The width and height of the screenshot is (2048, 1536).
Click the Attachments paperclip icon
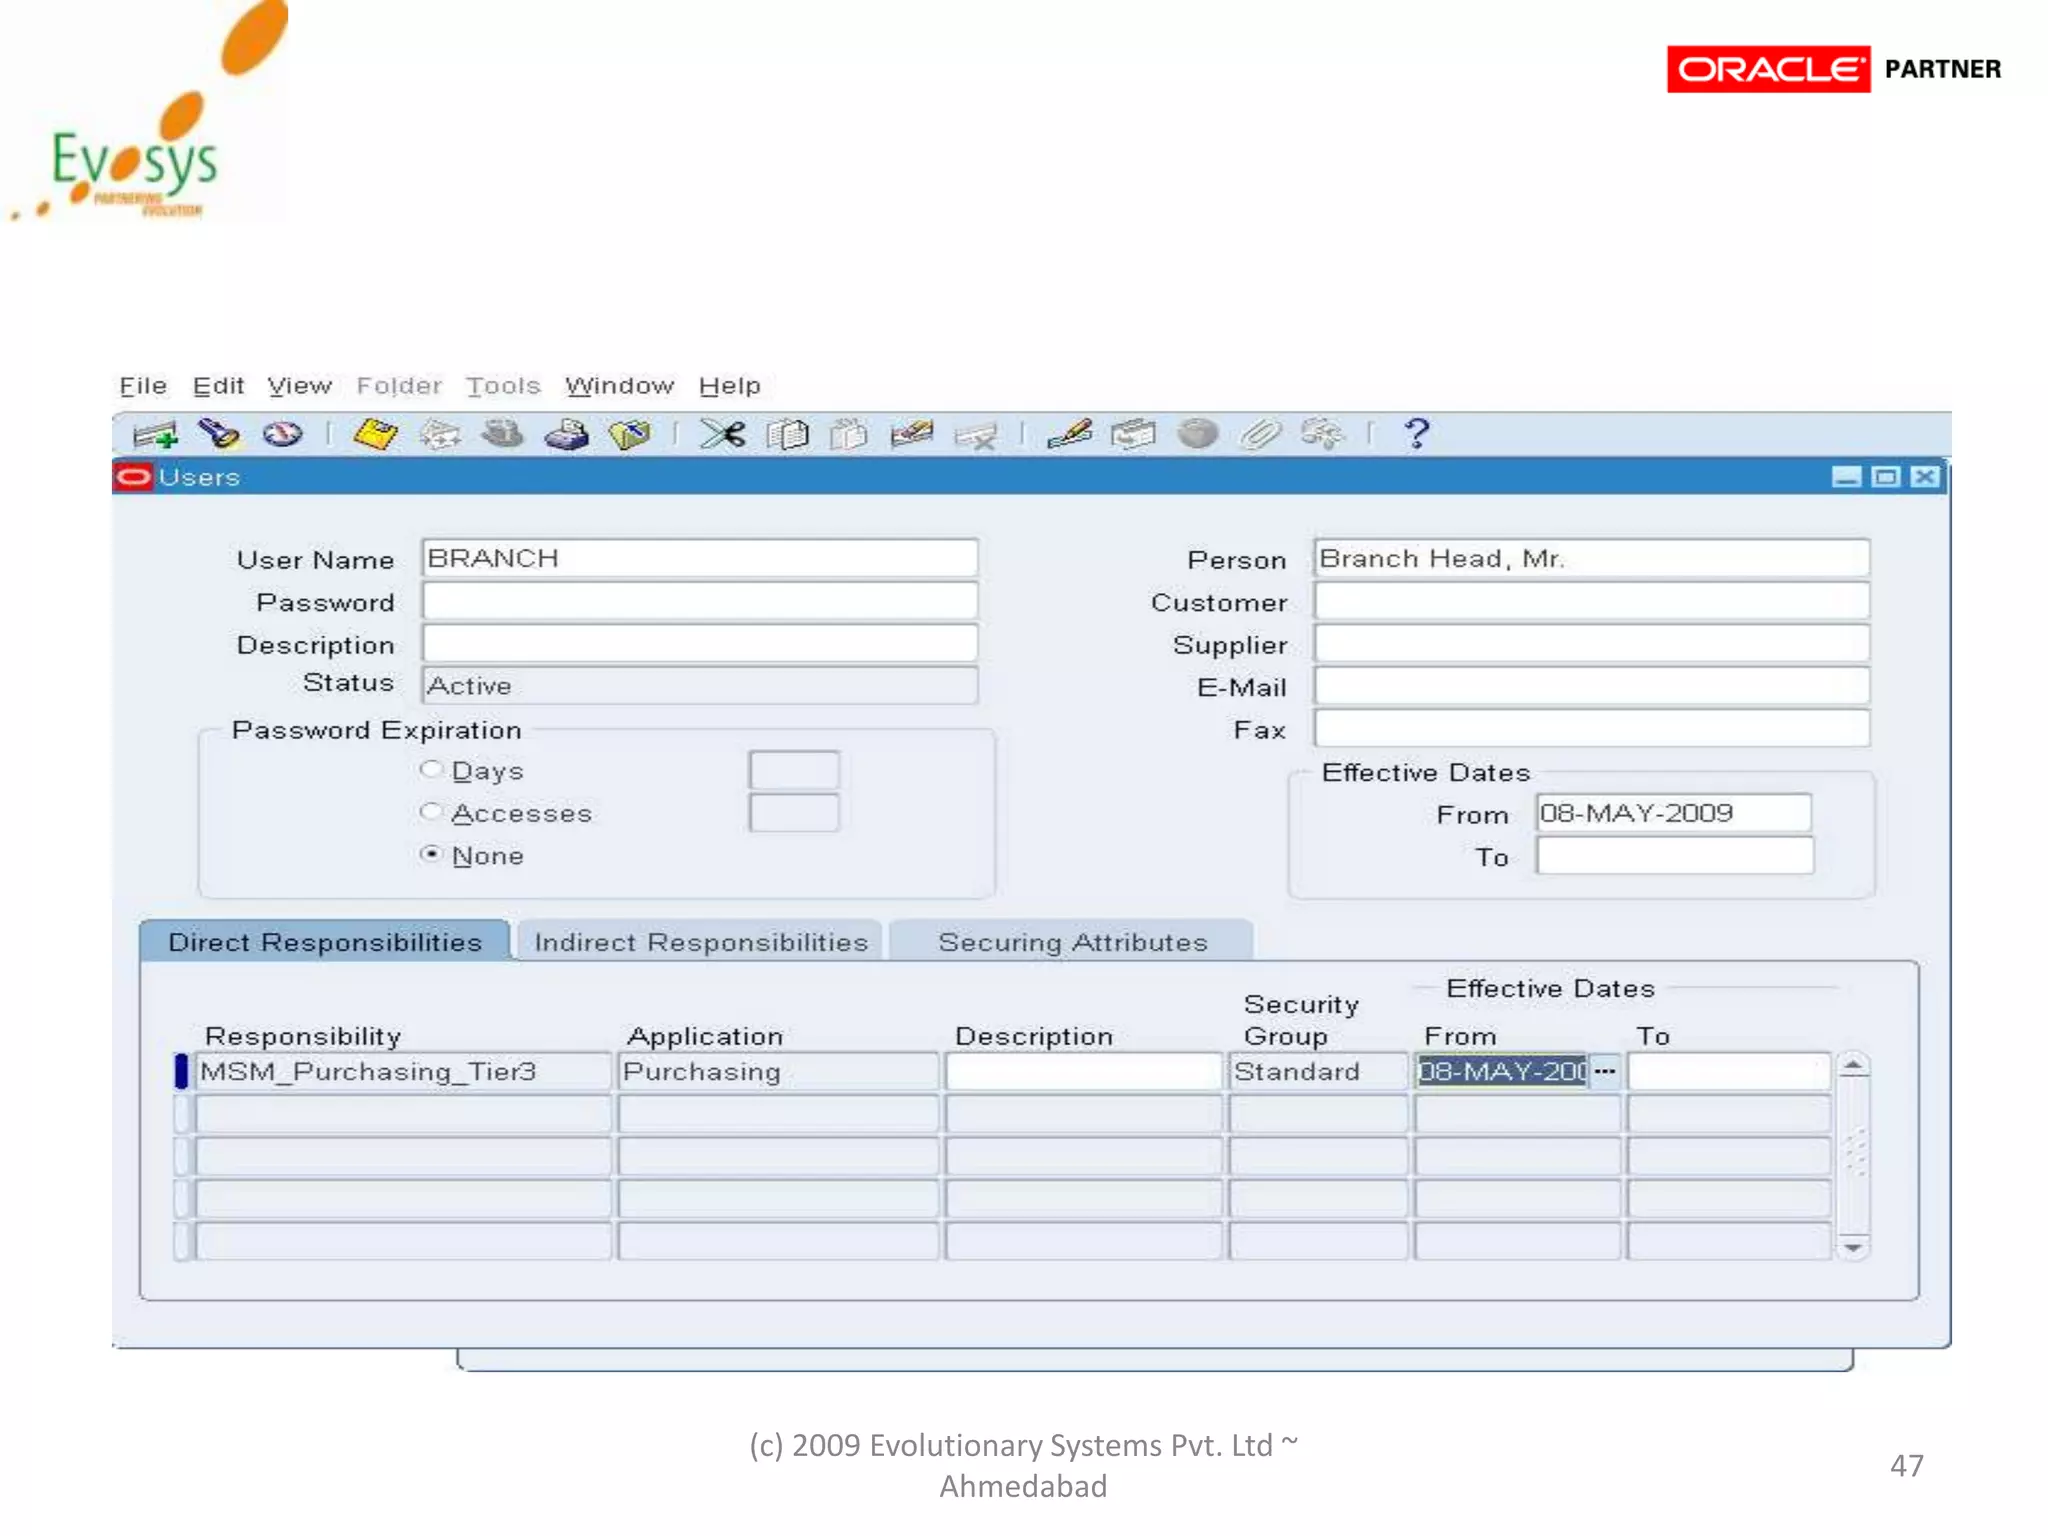pyautogui.click(x=1260, y=434)
